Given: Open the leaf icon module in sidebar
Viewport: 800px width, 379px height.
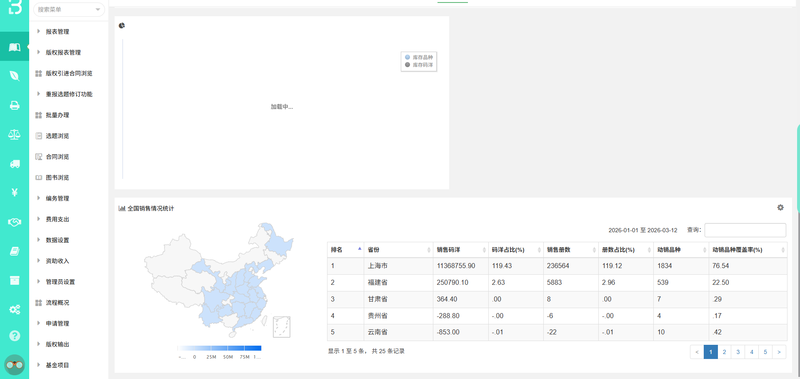Looking at the screenshot, I should (14, 76).
